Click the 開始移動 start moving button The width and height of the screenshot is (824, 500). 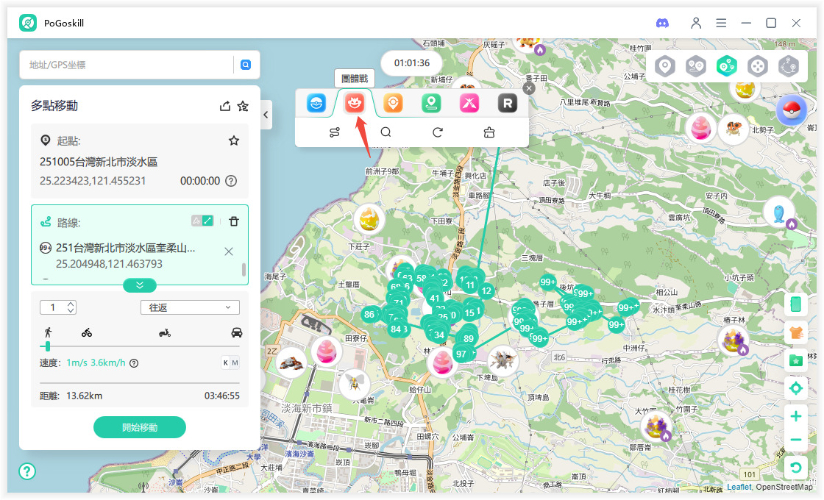(139, 427)
